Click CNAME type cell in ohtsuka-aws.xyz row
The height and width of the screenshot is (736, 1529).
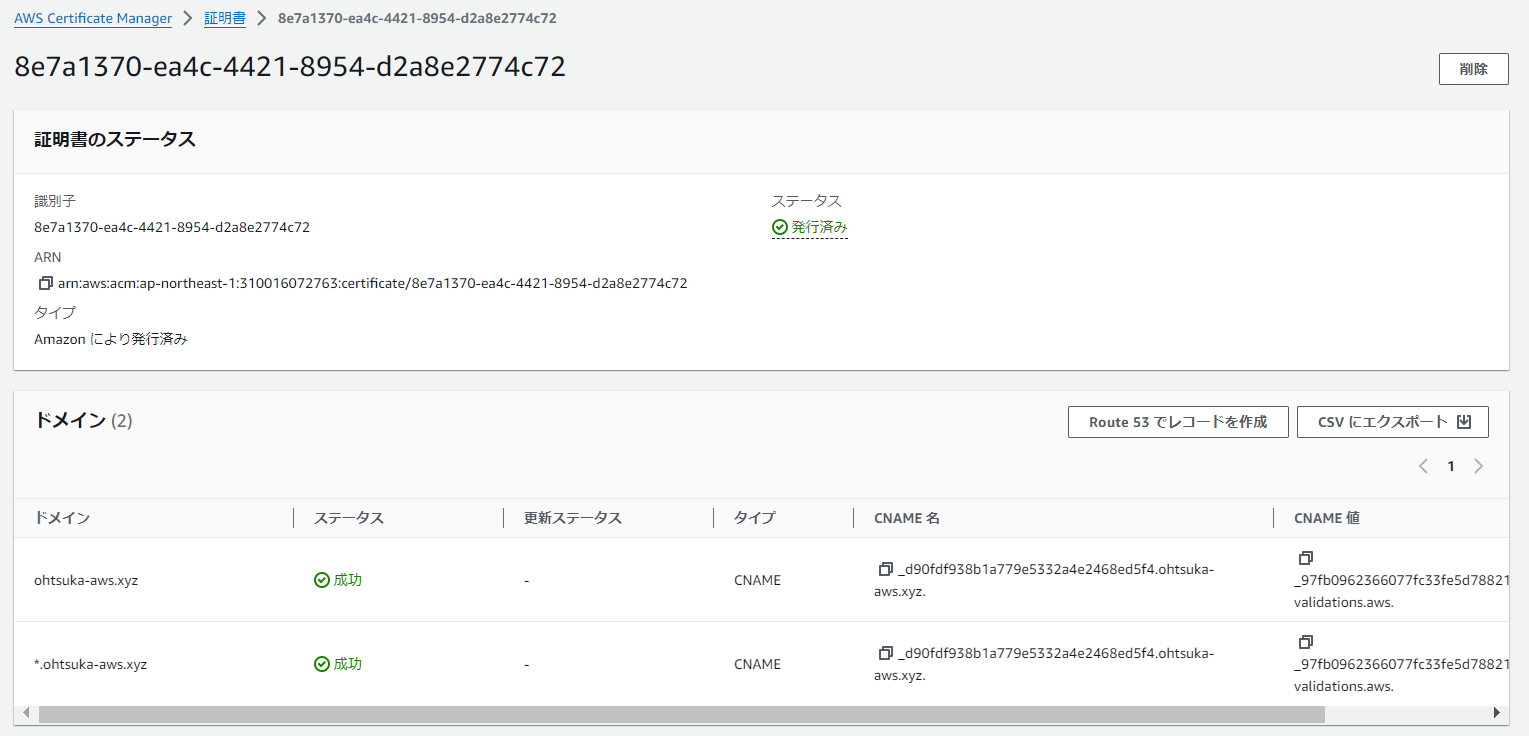[757, 580]
